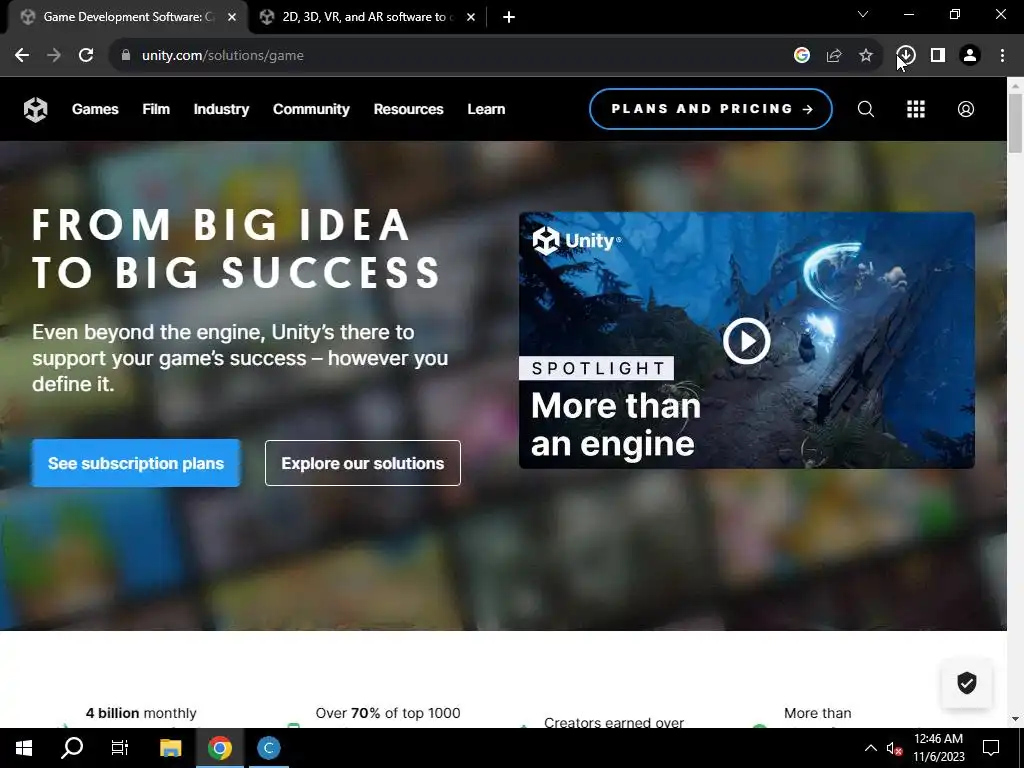Open the Games menu
This screenshot has height=768, width=1024.
(95, 109)
